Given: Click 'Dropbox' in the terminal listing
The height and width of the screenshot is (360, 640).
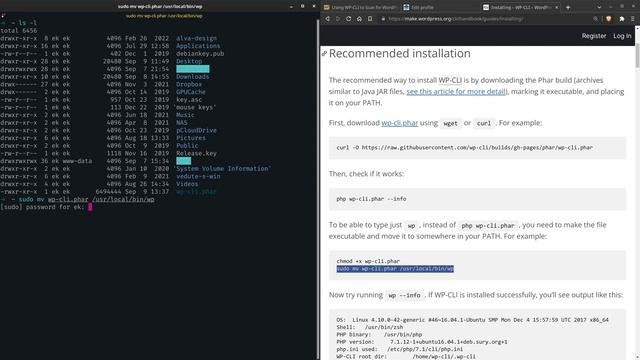Looking at the screenshot, I should 189,84.
